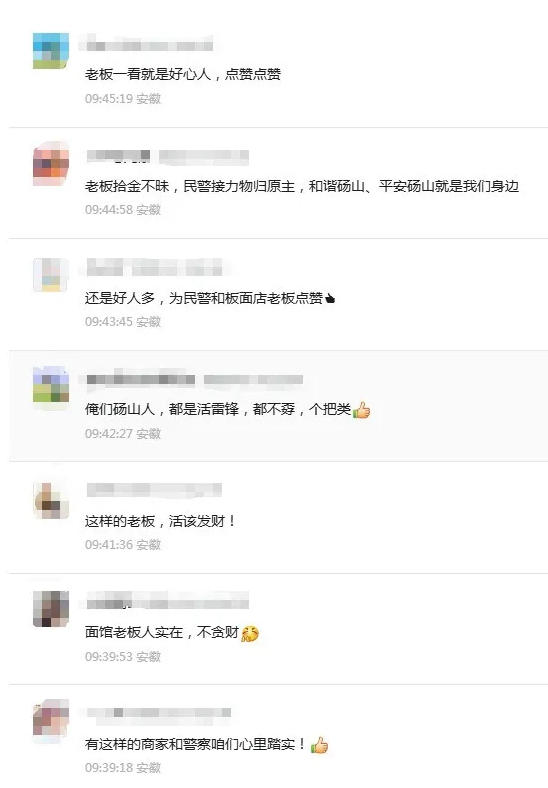This screenshot has width=548, height=788.
Task: Click the thumbs-up emoji after 个把类
Action: 361,410
